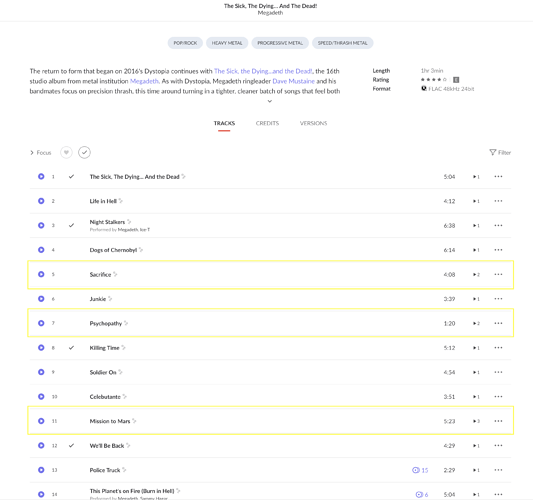This screenshot has width=533, height=500.
Task: Show versions of Junkie
Action: pyautogui.click(x=476, y=299)
